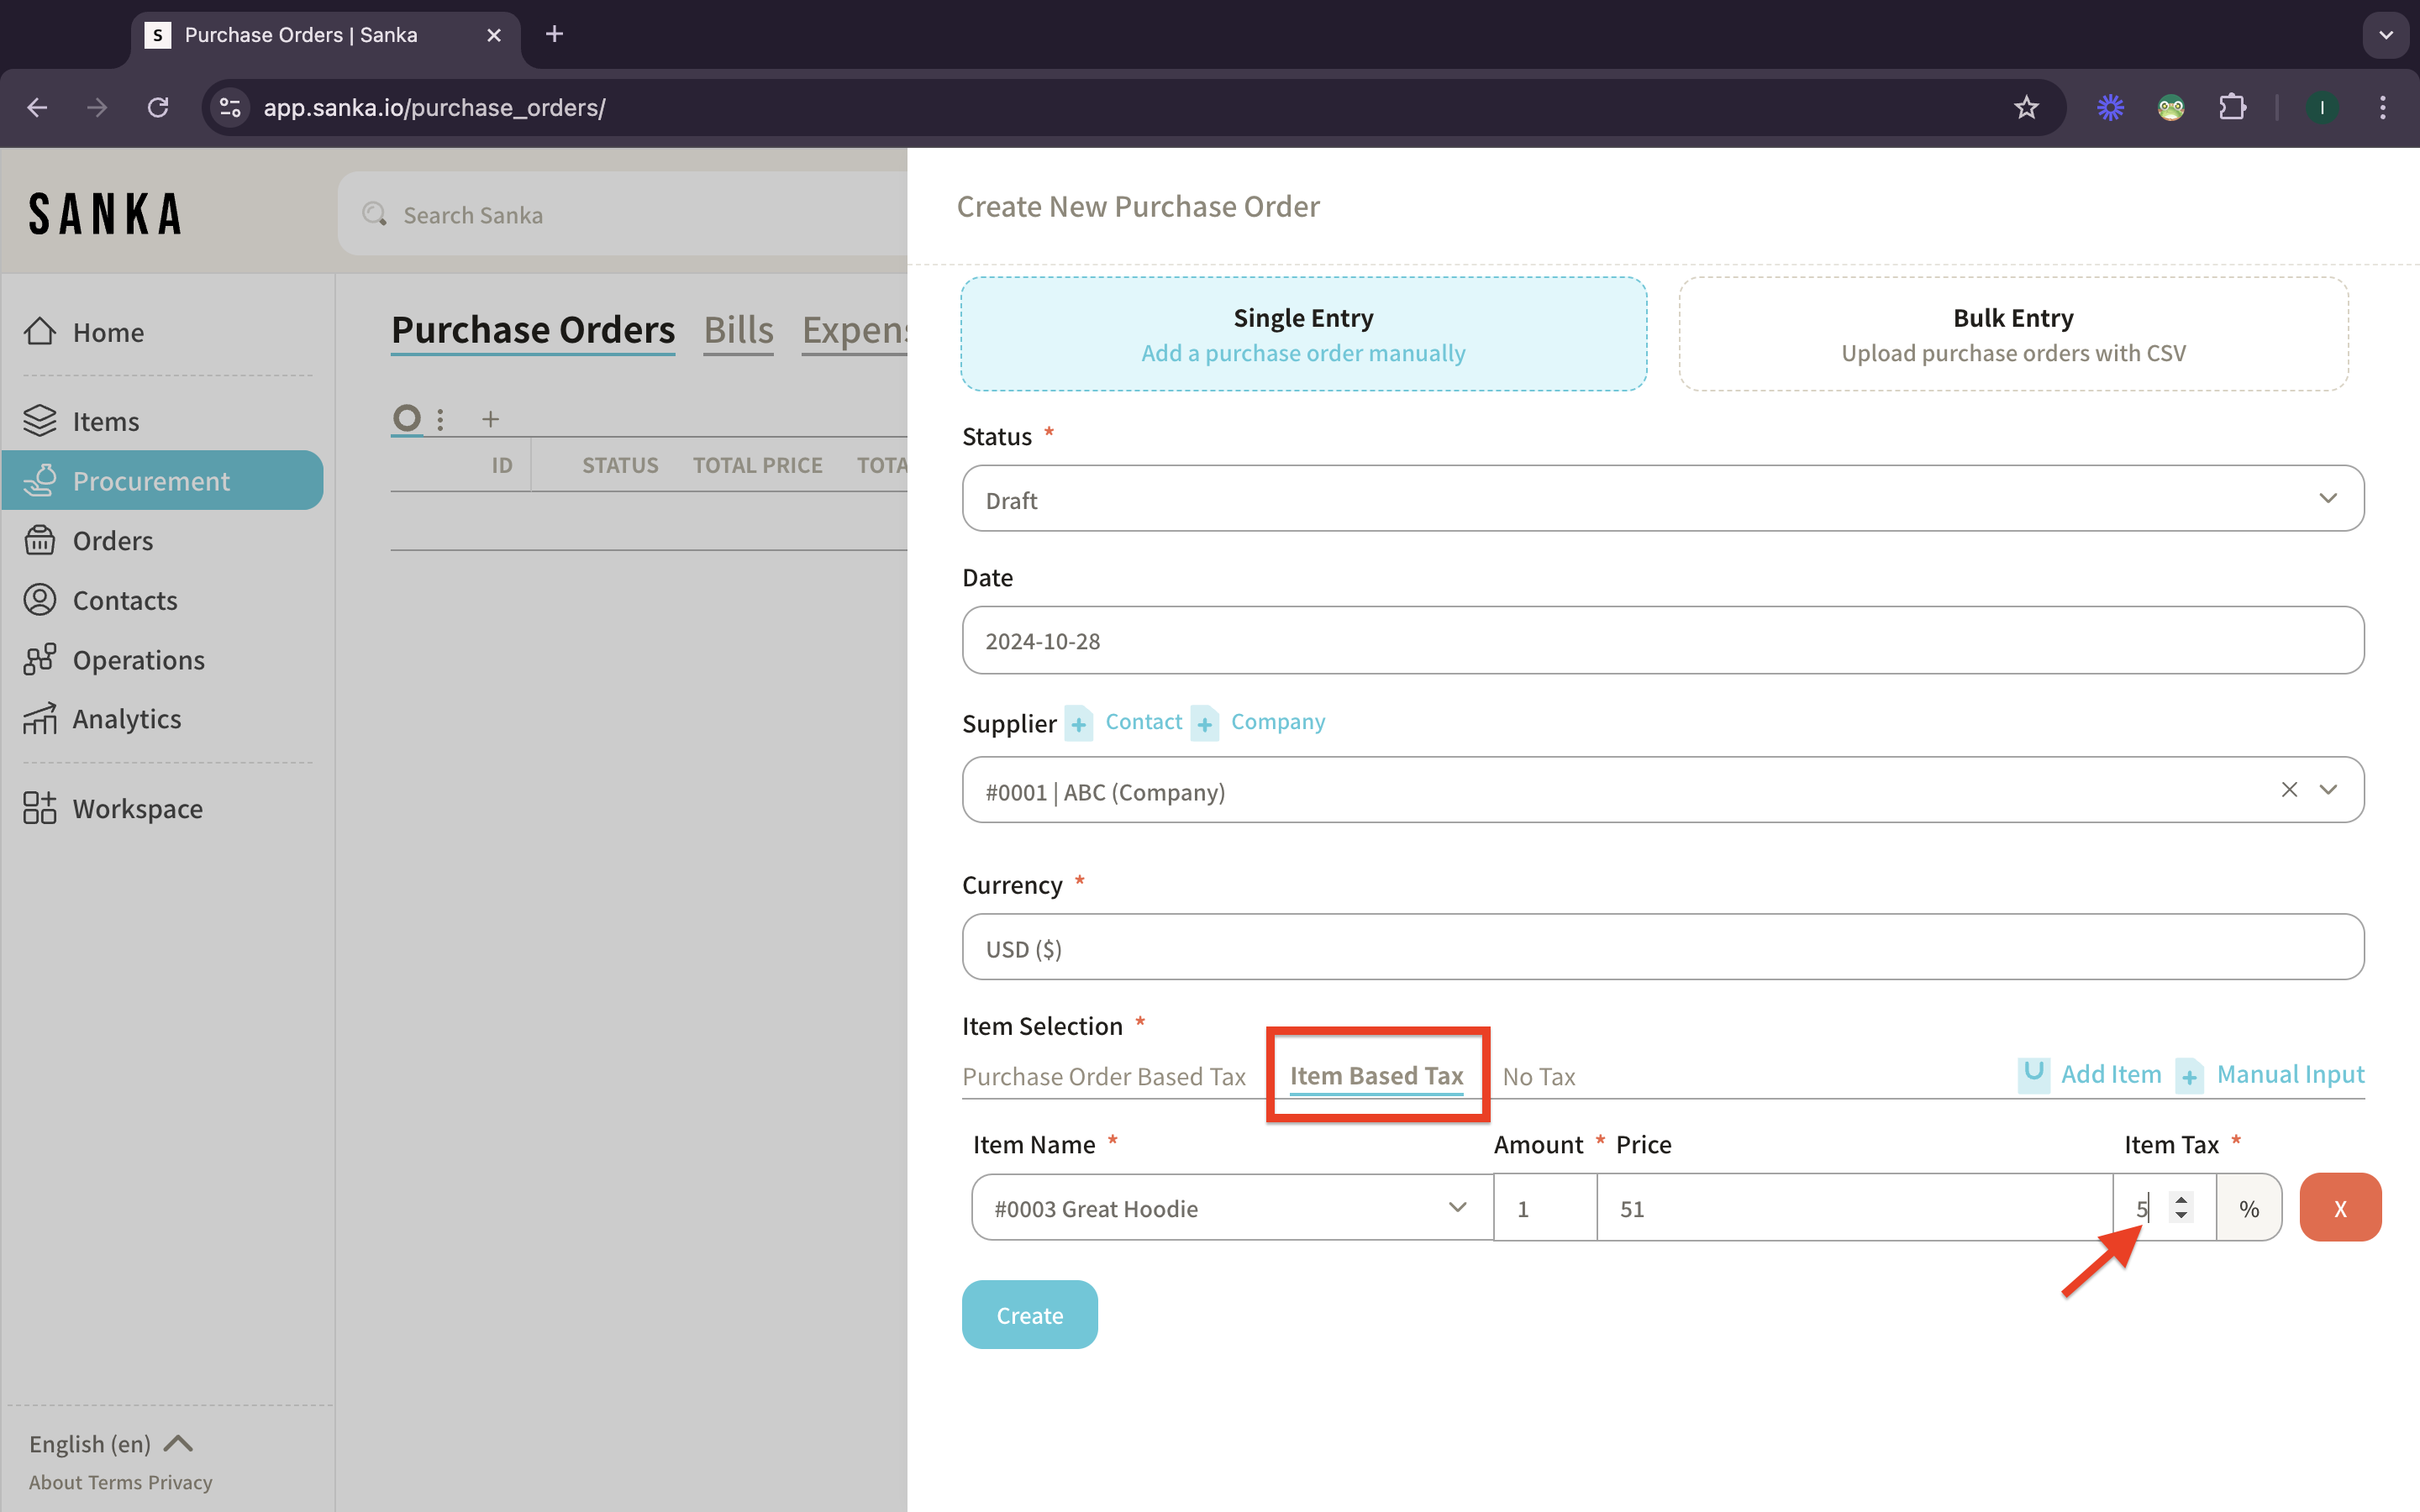Viewport: 2420px width, 1512px height.
Task: Choose Single Entry option card
Action: (x=1303, y=334)
